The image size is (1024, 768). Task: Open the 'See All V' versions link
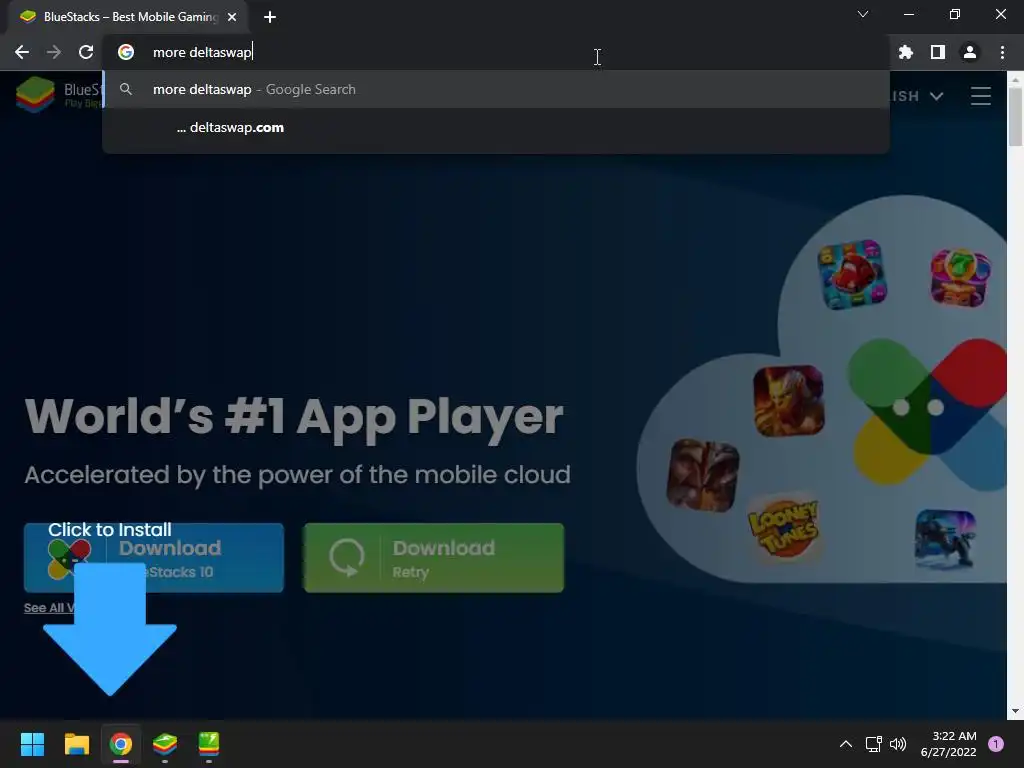pyautogui.click(x=49, y=608)
